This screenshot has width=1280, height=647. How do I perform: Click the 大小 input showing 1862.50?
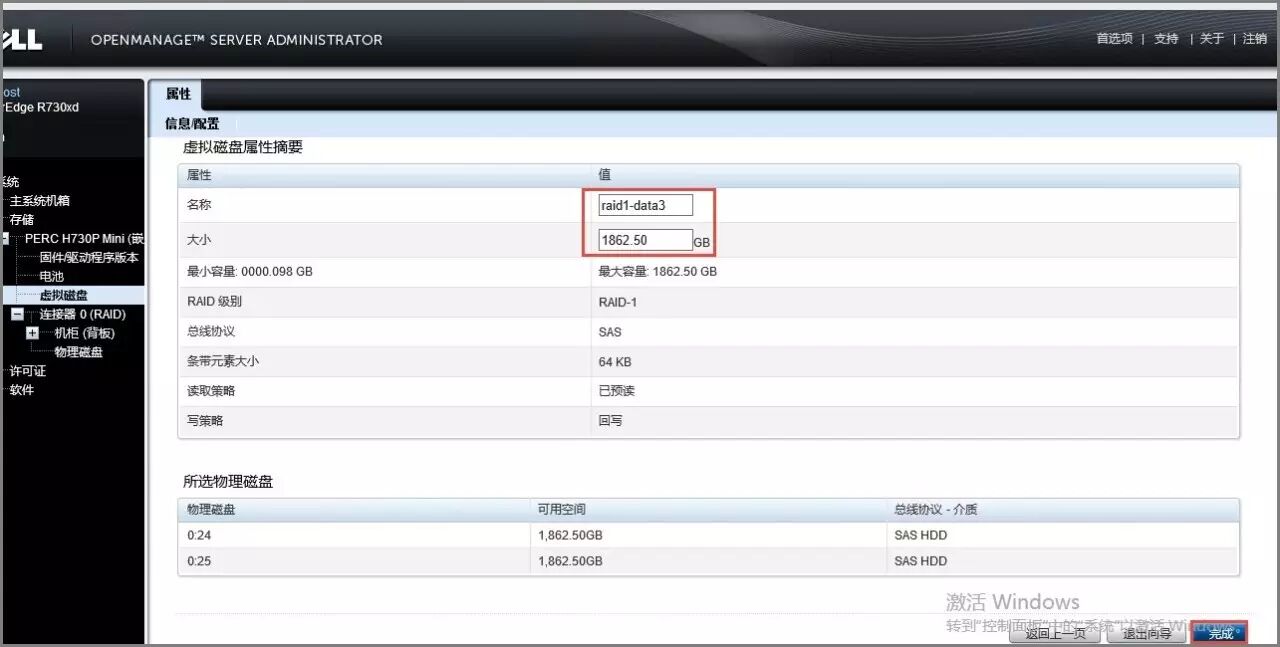(x=645, y=240)
